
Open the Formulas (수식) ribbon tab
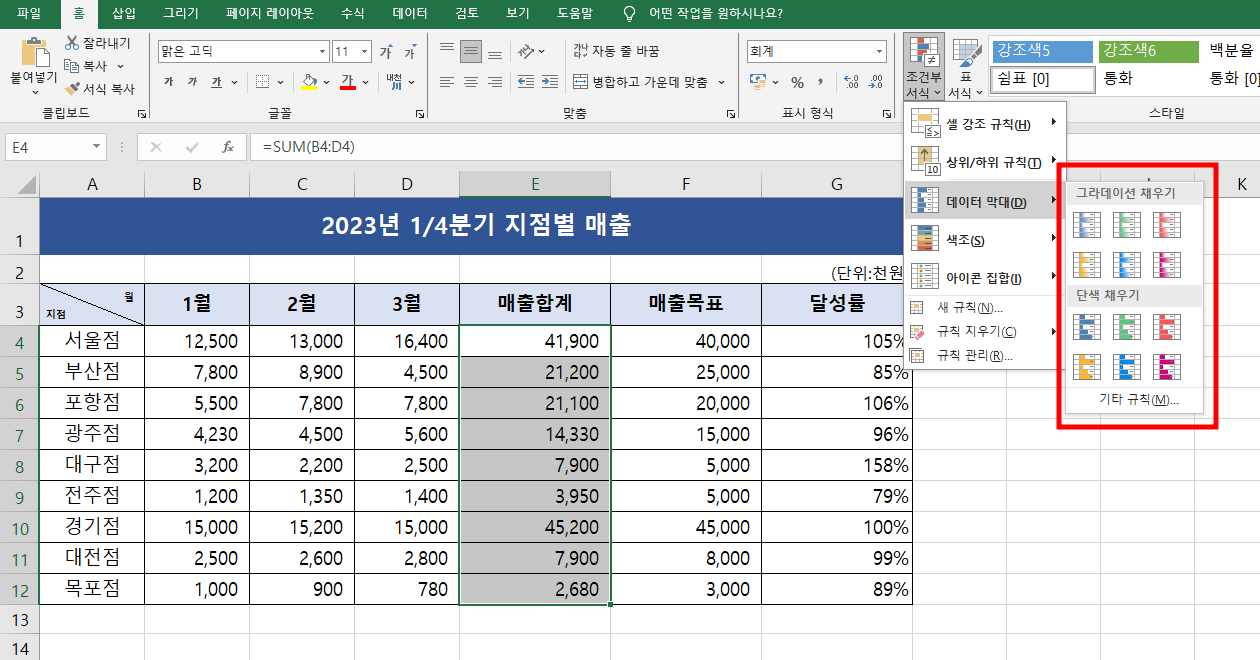coord(353,14)
